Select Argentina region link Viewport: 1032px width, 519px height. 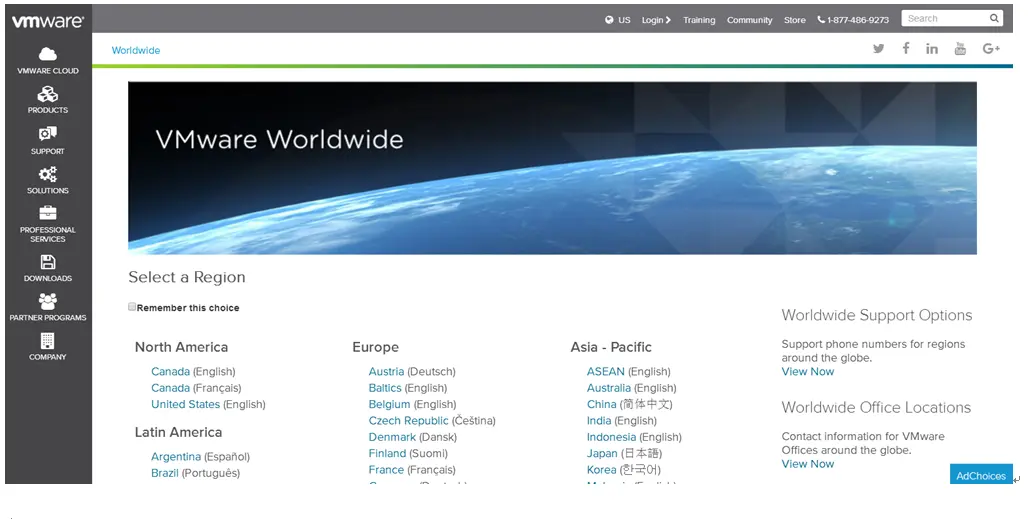(x=176, y=457)
